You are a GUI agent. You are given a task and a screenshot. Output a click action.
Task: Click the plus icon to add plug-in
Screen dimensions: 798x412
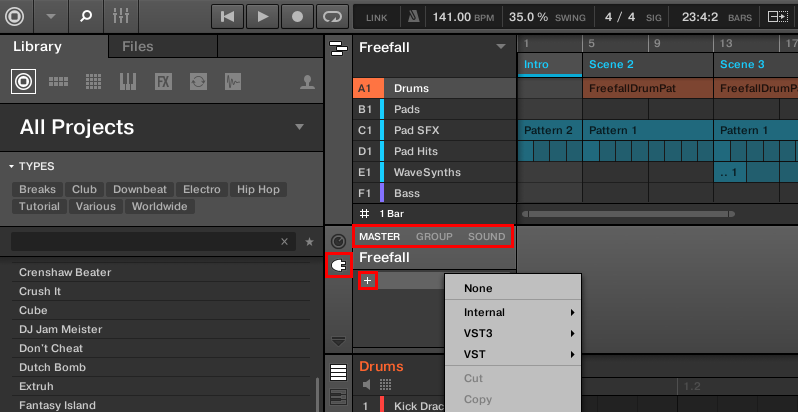(x=367, y=281)
